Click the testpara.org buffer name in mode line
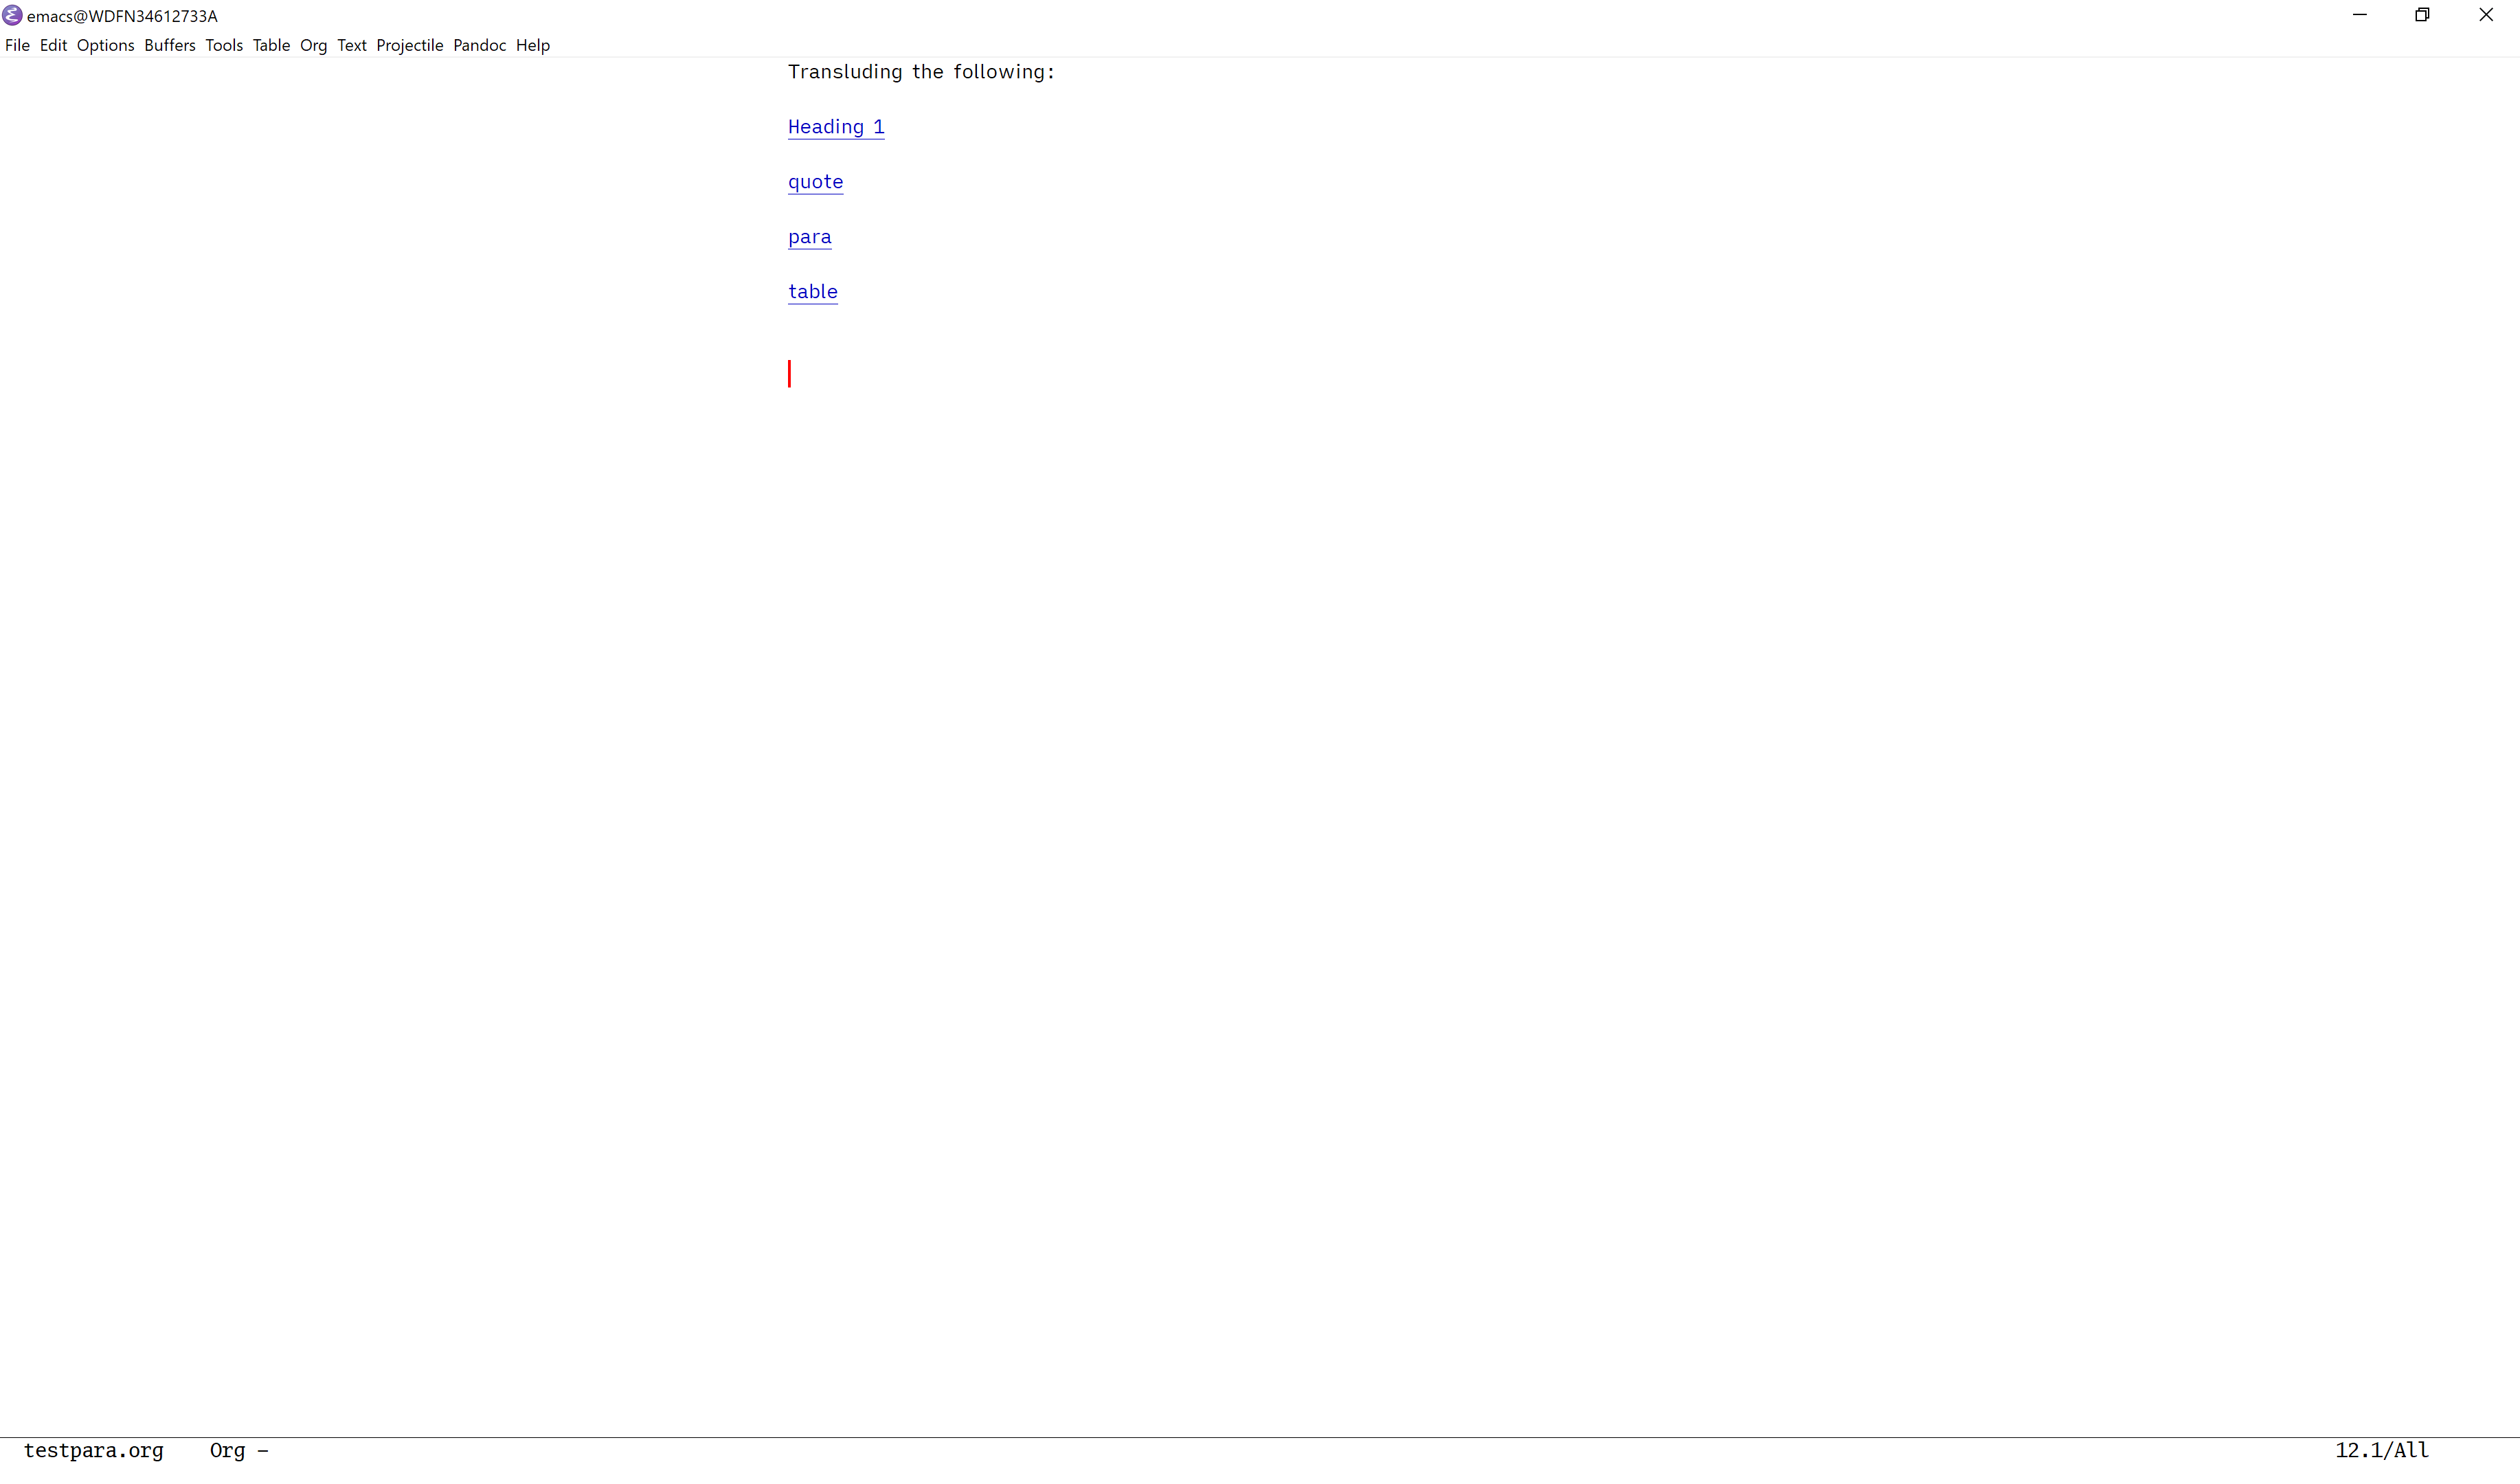The image size is (2520, 1484). [93, 1450]
